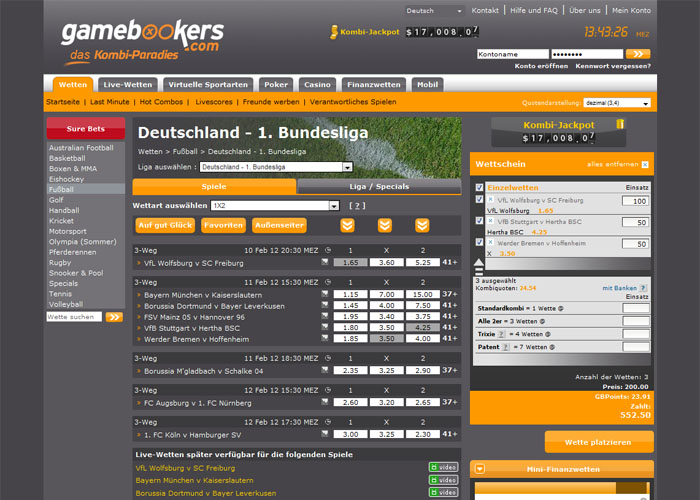Open stats icon for Borussia M'gladbach v Schalke 04
The height and width of the screenshot is (500, 700).
(325, 370)
